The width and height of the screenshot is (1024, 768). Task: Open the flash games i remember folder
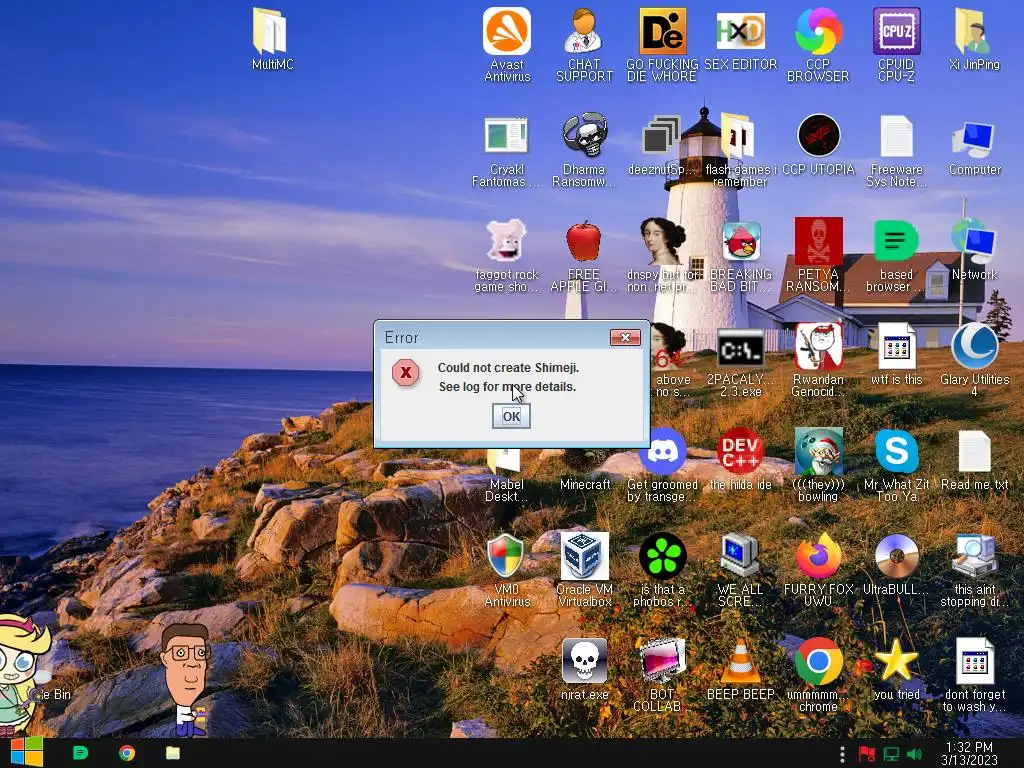point(741,136)
